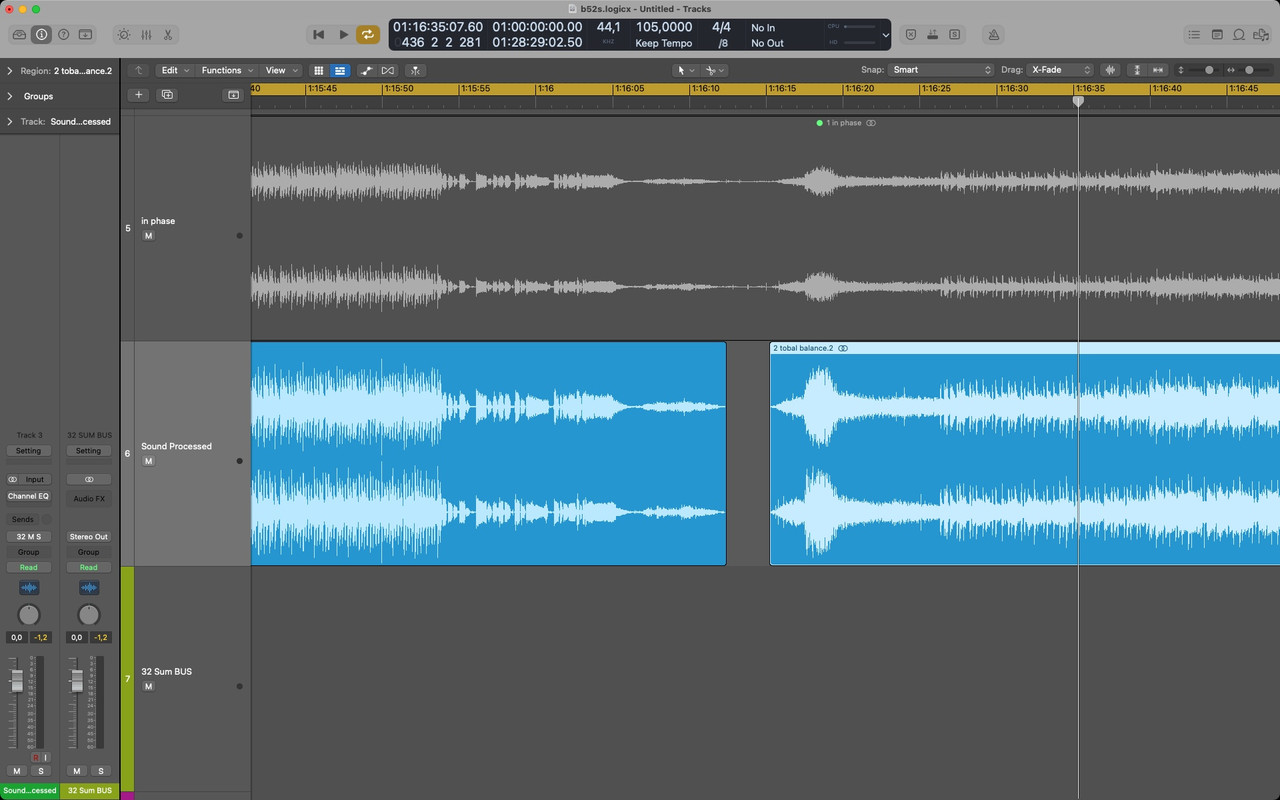Viewport: 1280px width, 800px height.
Task: Expand the Groups disclosure triangle
Action: pyautogui.click(x=10, y=96)
